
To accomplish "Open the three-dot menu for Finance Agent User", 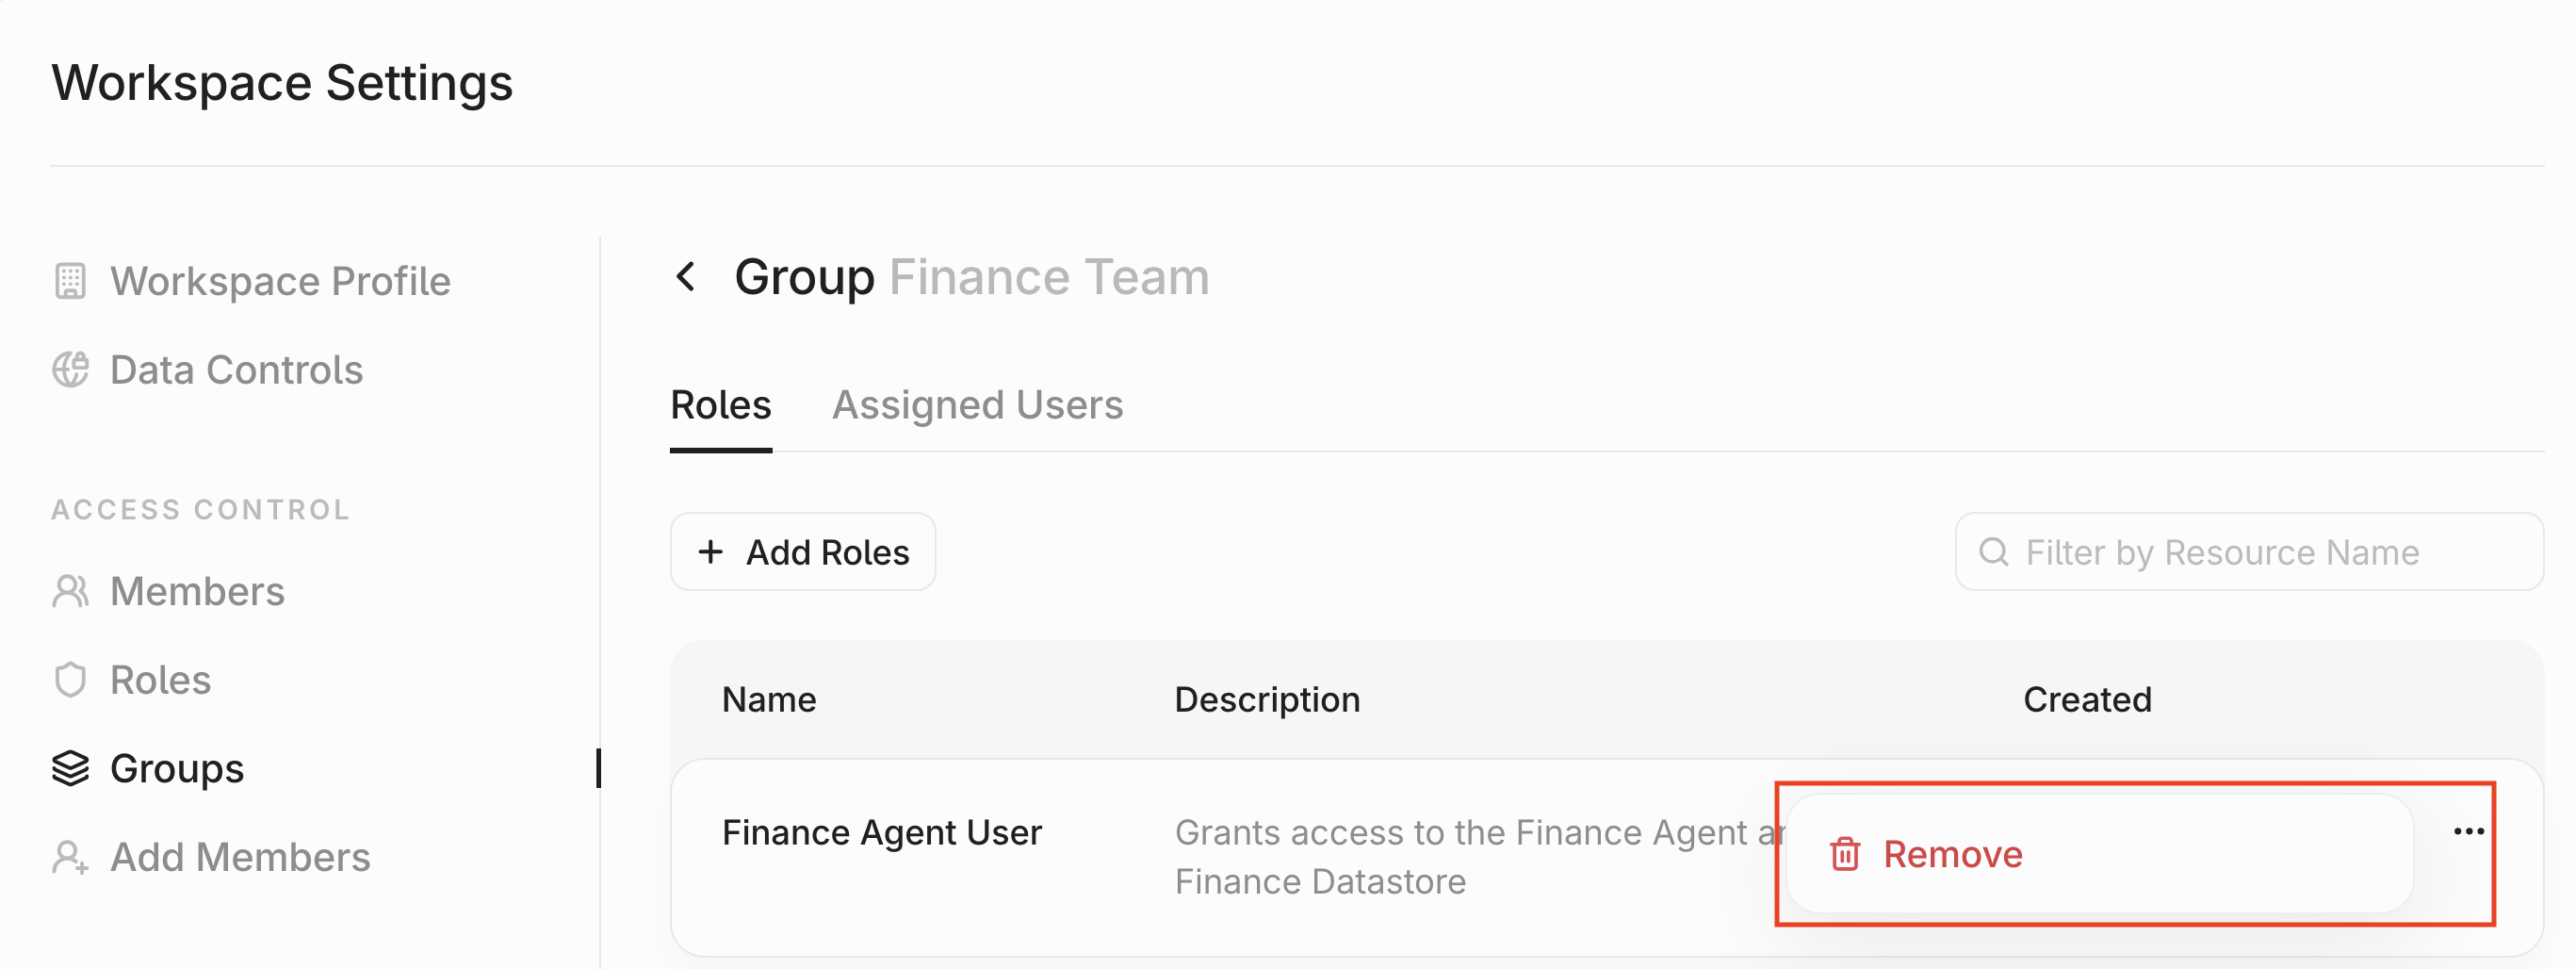I will pyautogui.click(x=2468, y=831).
